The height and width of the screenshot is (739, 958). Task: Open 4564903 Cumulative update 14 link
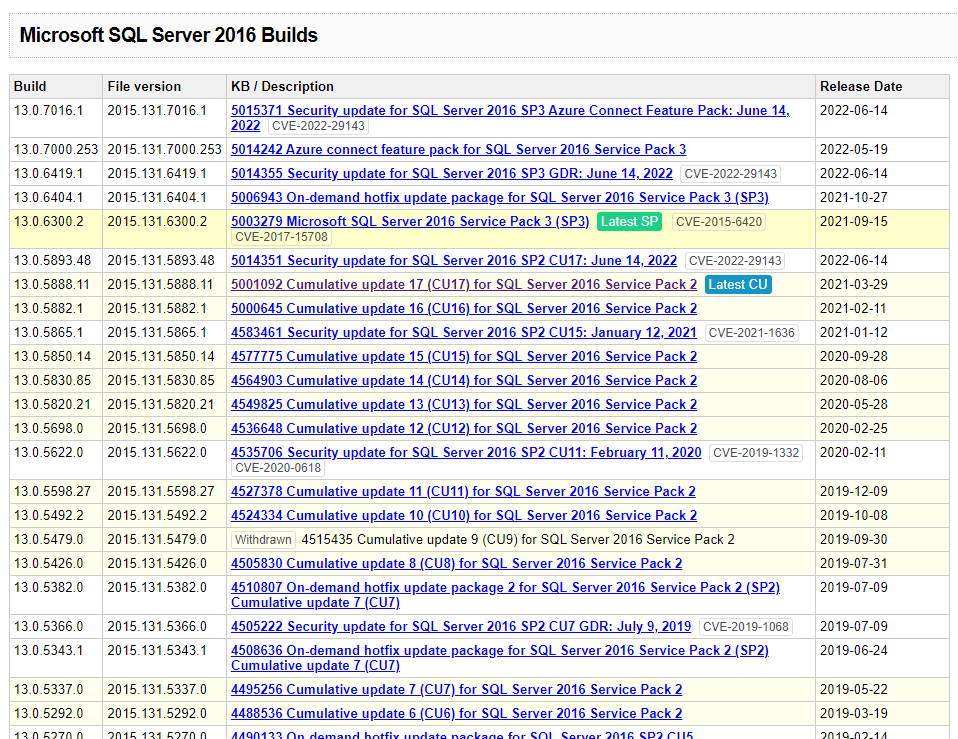[x=464, y=380]
